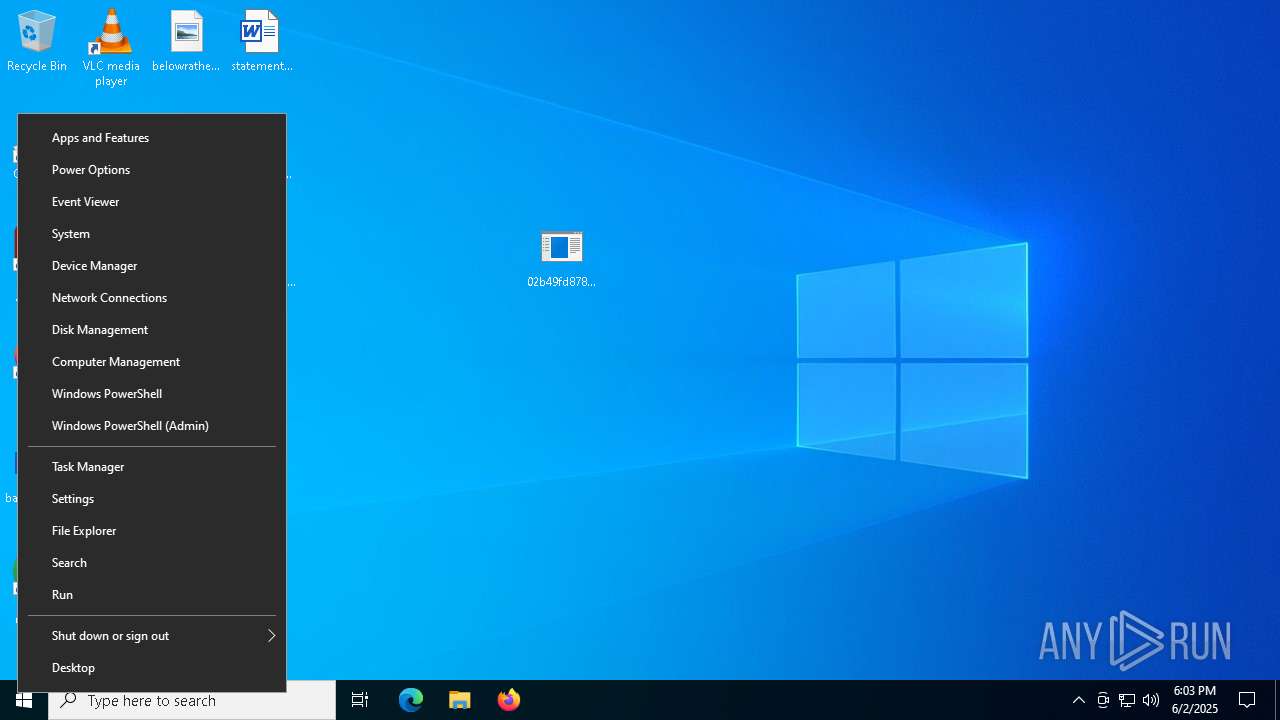Select Search in the context menu

tap(152, 563)
